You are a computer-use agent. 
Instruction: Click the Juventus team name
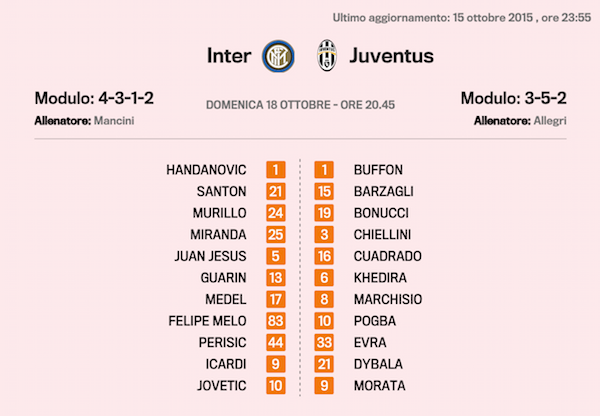pos(391,55)
